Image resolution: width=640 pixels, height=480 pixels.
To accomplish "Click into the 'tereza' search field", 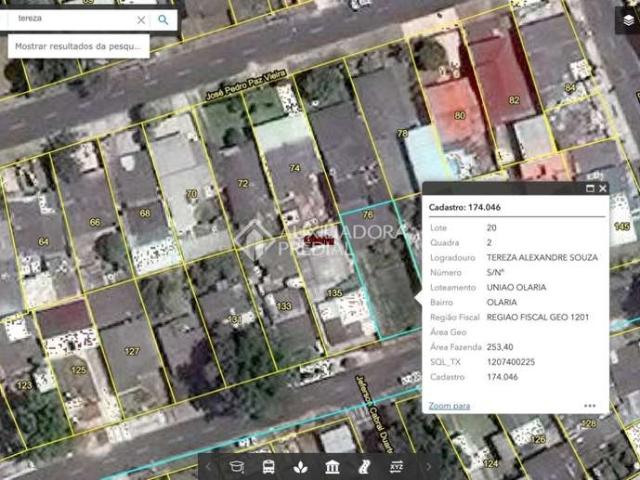I will click(73, 19).
